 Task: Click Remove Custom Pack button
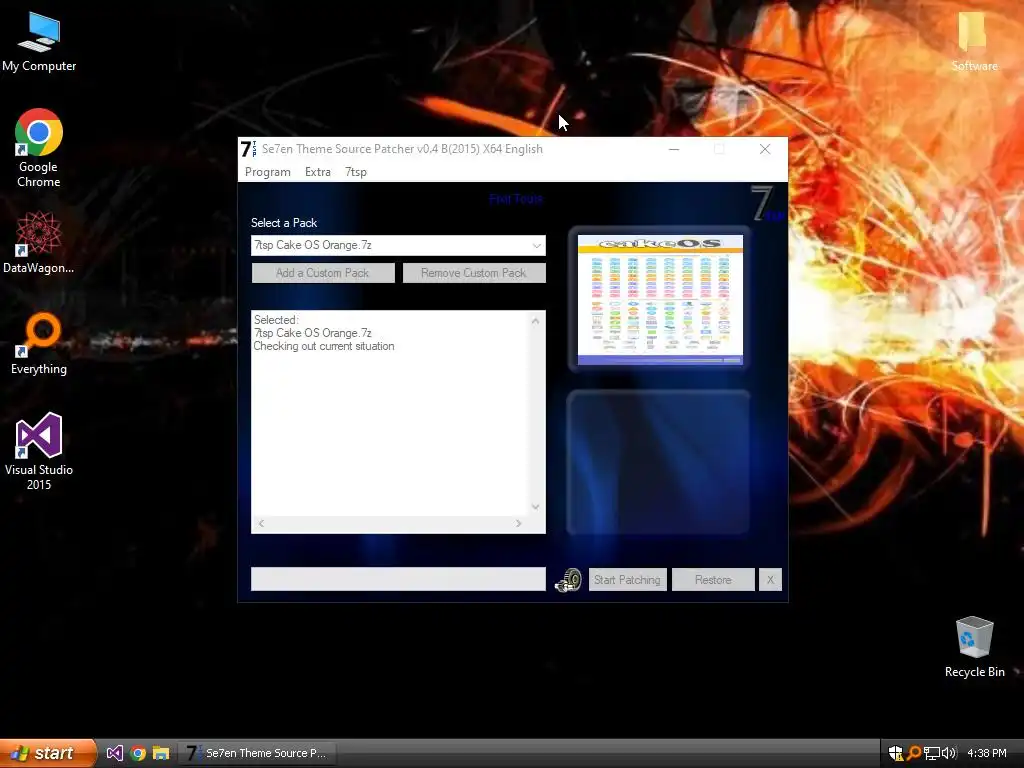click(x=474, y=273)
